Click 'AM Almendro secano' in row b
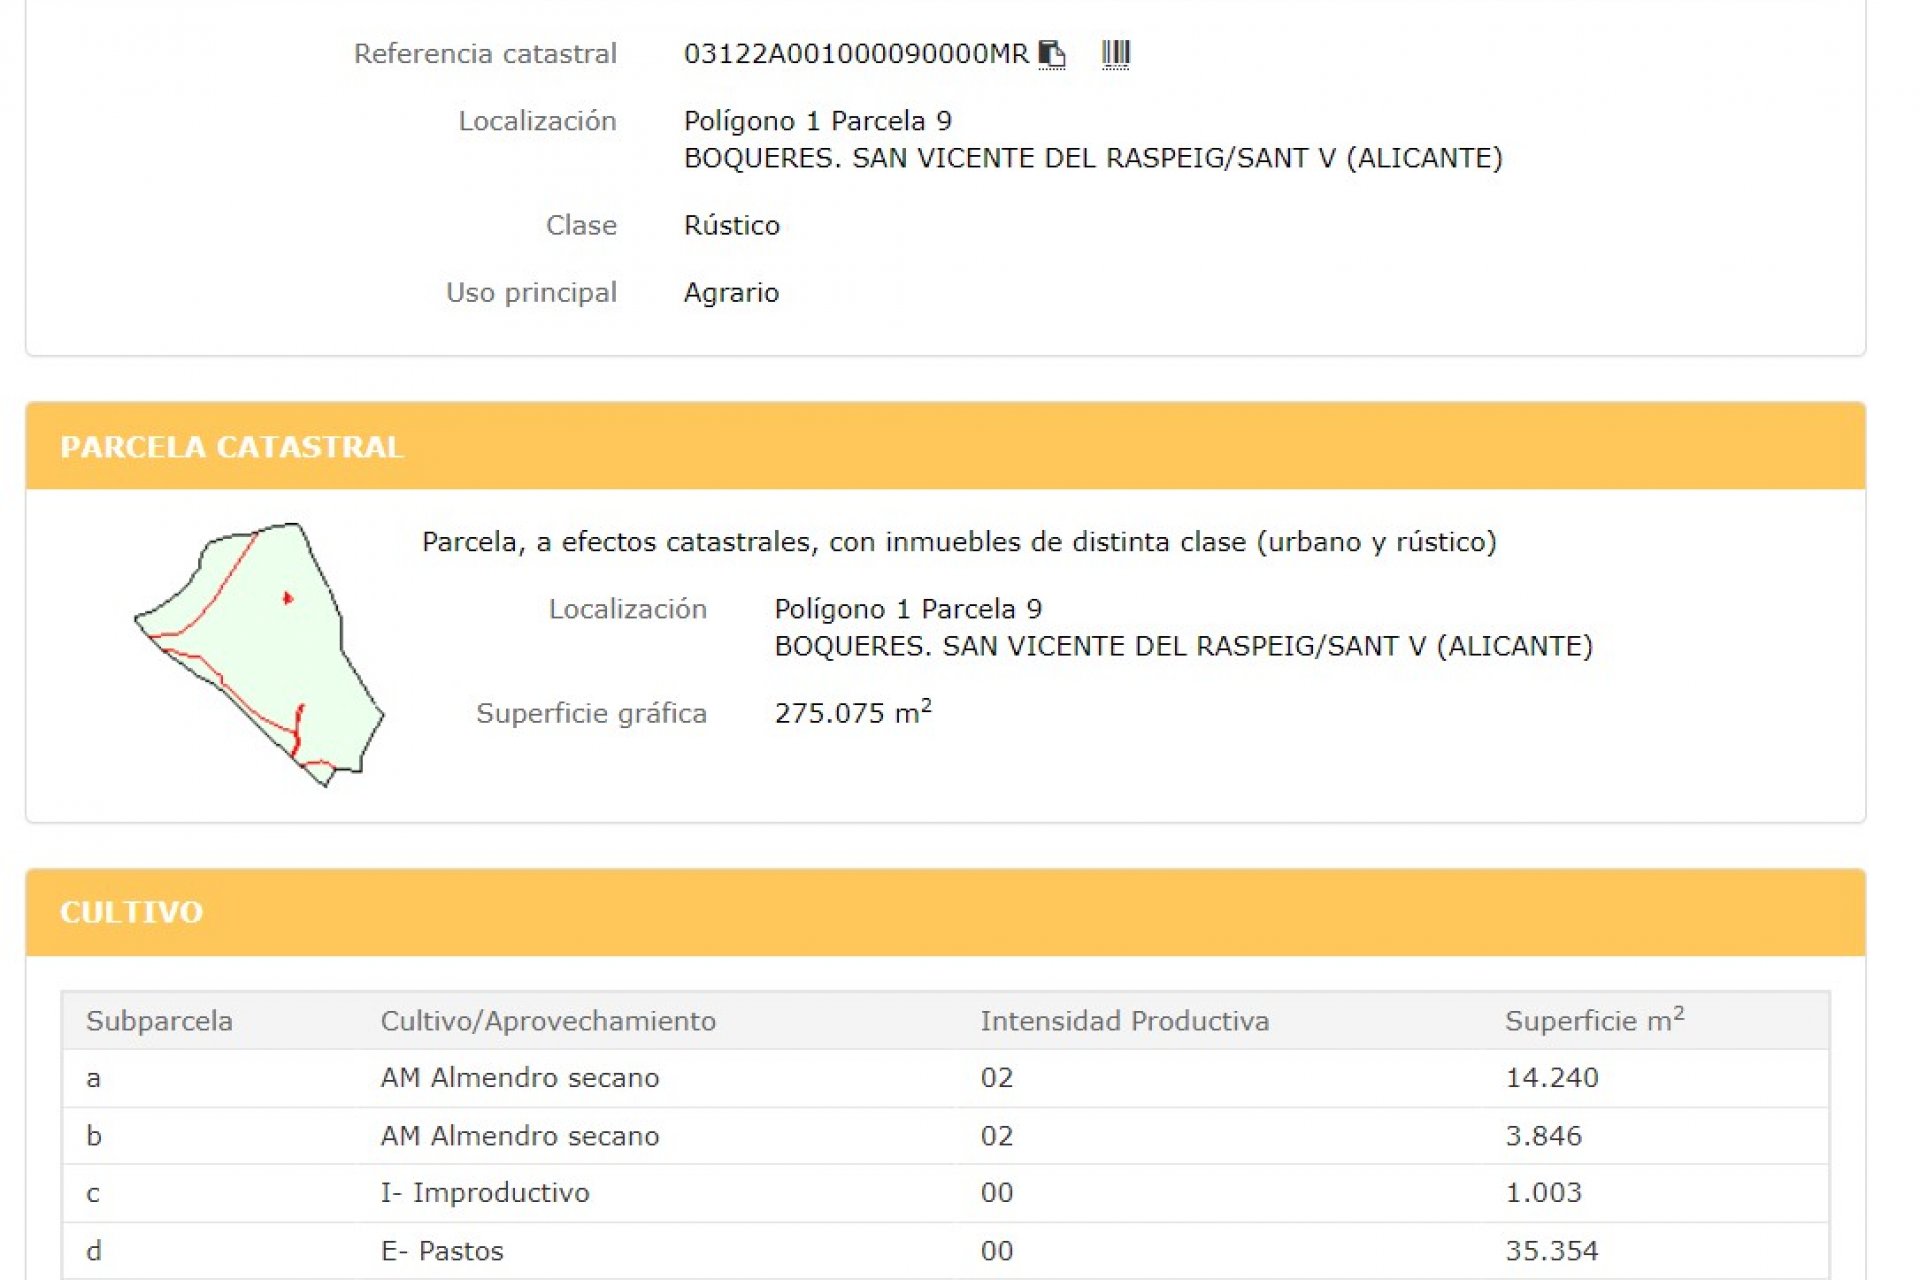 coord(520,1136)
